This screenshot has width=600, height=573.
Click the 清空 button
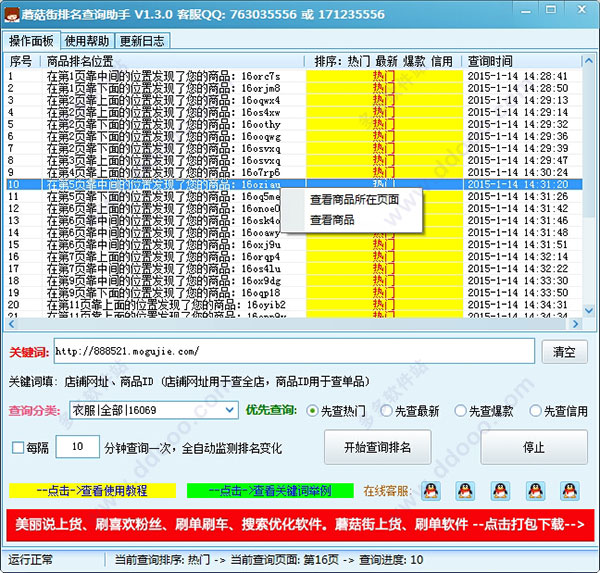(564, 352)
